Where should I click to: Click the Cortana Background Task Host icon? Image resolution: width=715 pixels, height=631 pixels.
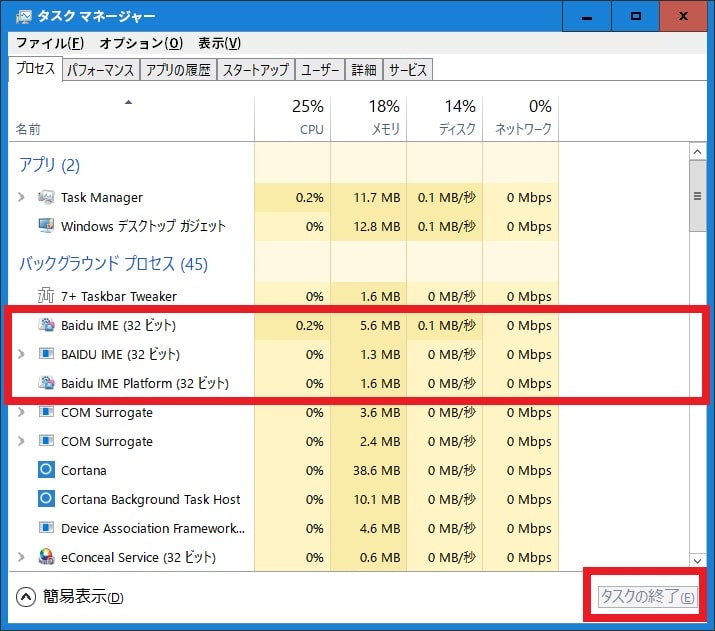[x=46, y=499]
